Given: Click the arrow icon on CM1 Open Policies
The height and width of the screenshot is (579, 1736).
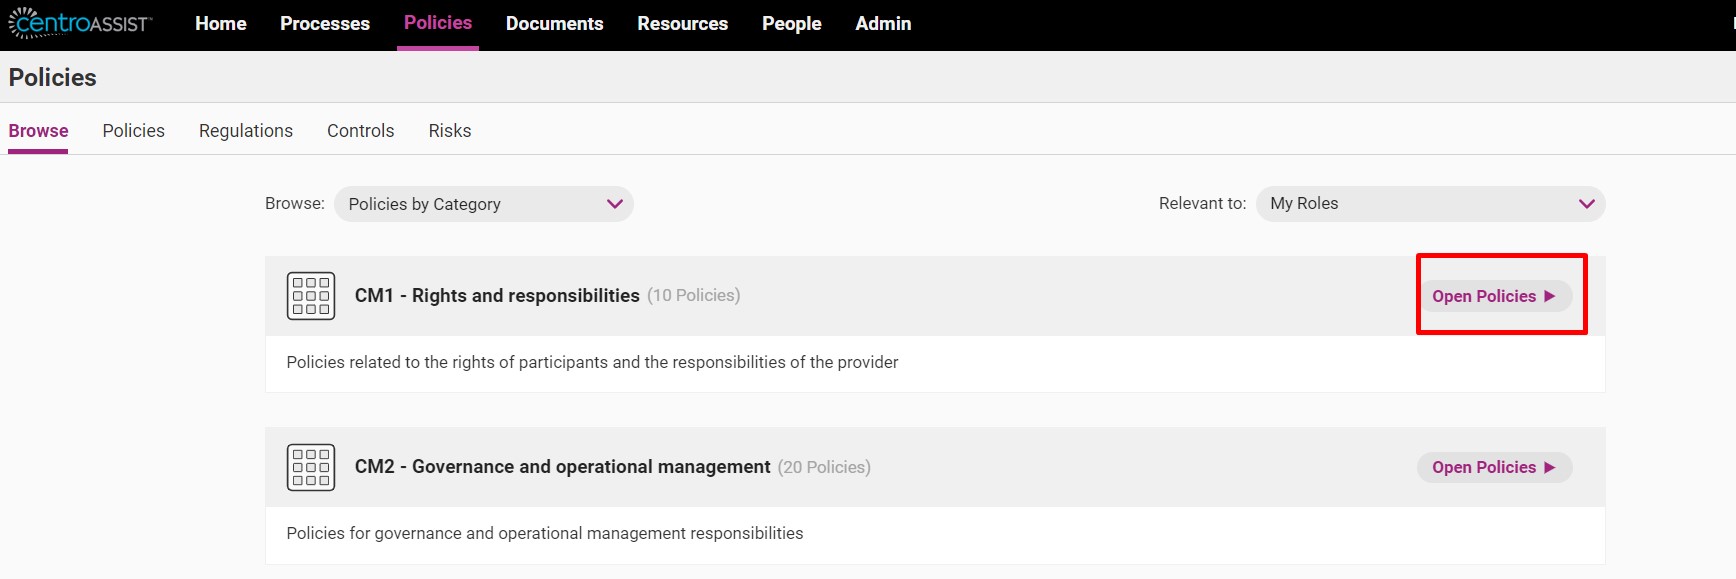Looking at the screenshot, I should pos(1550,296).
